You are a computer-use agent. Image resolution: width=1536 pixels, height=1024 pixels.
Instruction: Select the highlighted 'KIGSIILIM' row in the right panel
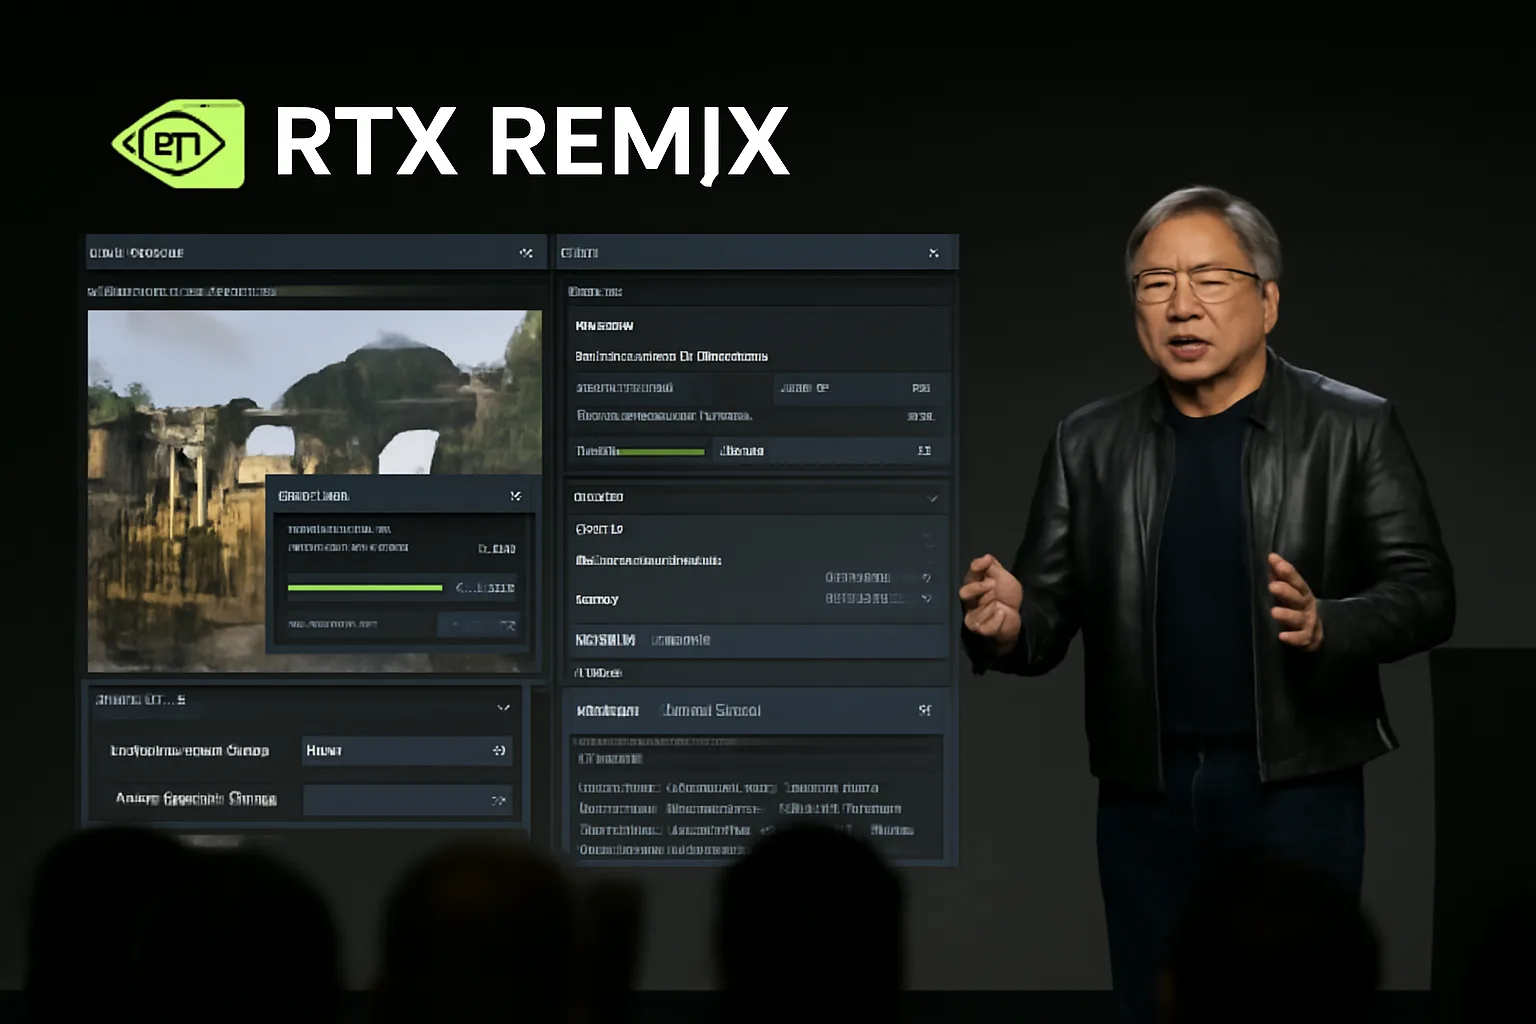[x=756, y=640]
